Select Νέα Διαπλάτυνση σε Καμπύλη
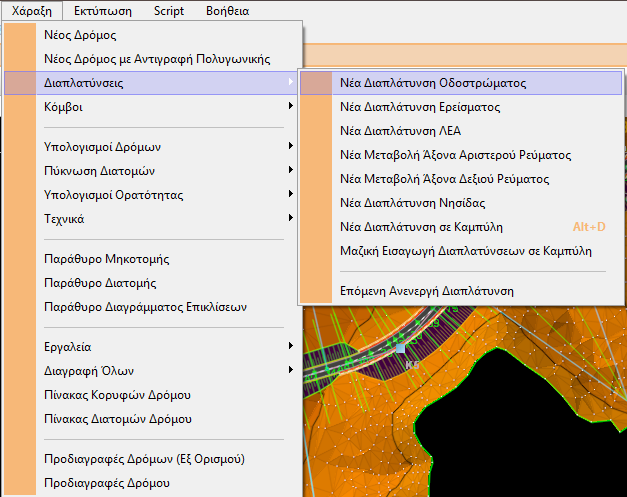Viewport: 627px width, 497px height. tap(461, 227)
